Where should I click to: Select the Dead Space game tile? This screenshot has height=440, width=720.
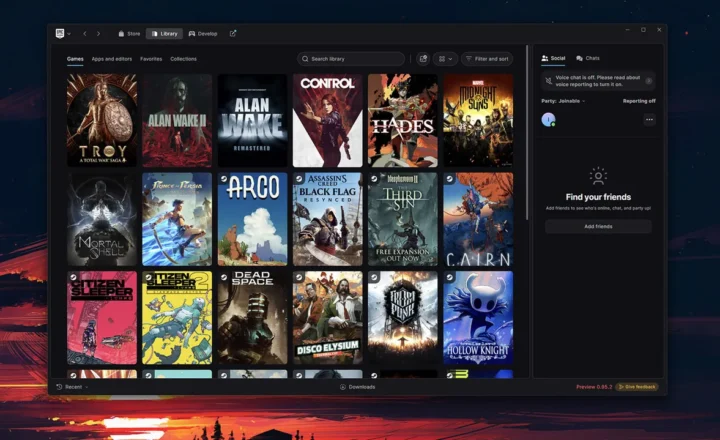click(253, 318)
